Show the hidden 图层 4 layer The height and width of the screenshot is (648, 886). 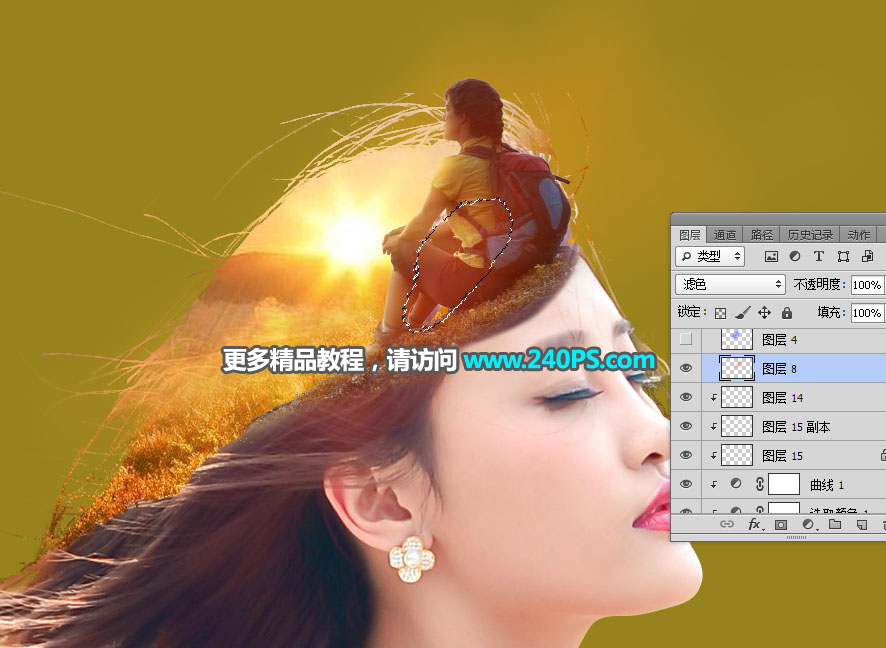[x=685, y=339]
